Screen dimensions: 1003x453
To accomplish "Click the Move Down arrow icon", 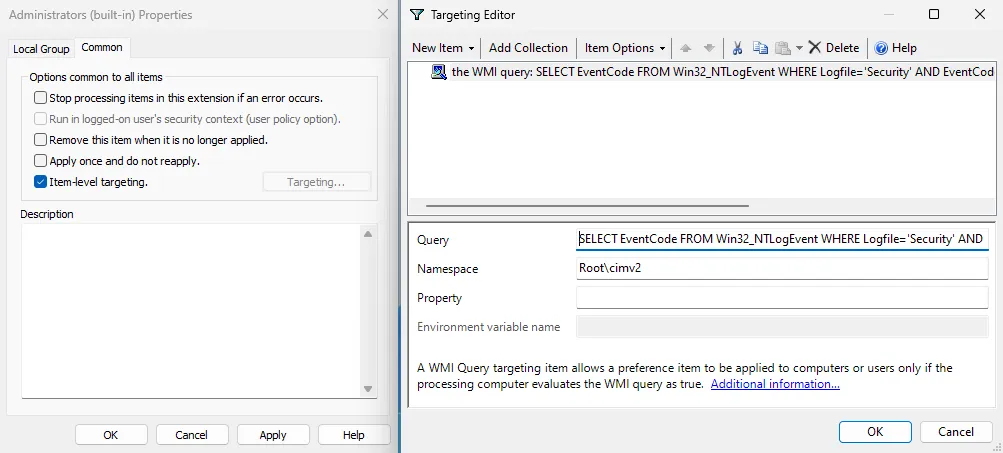I will click(x=709, y=48).
